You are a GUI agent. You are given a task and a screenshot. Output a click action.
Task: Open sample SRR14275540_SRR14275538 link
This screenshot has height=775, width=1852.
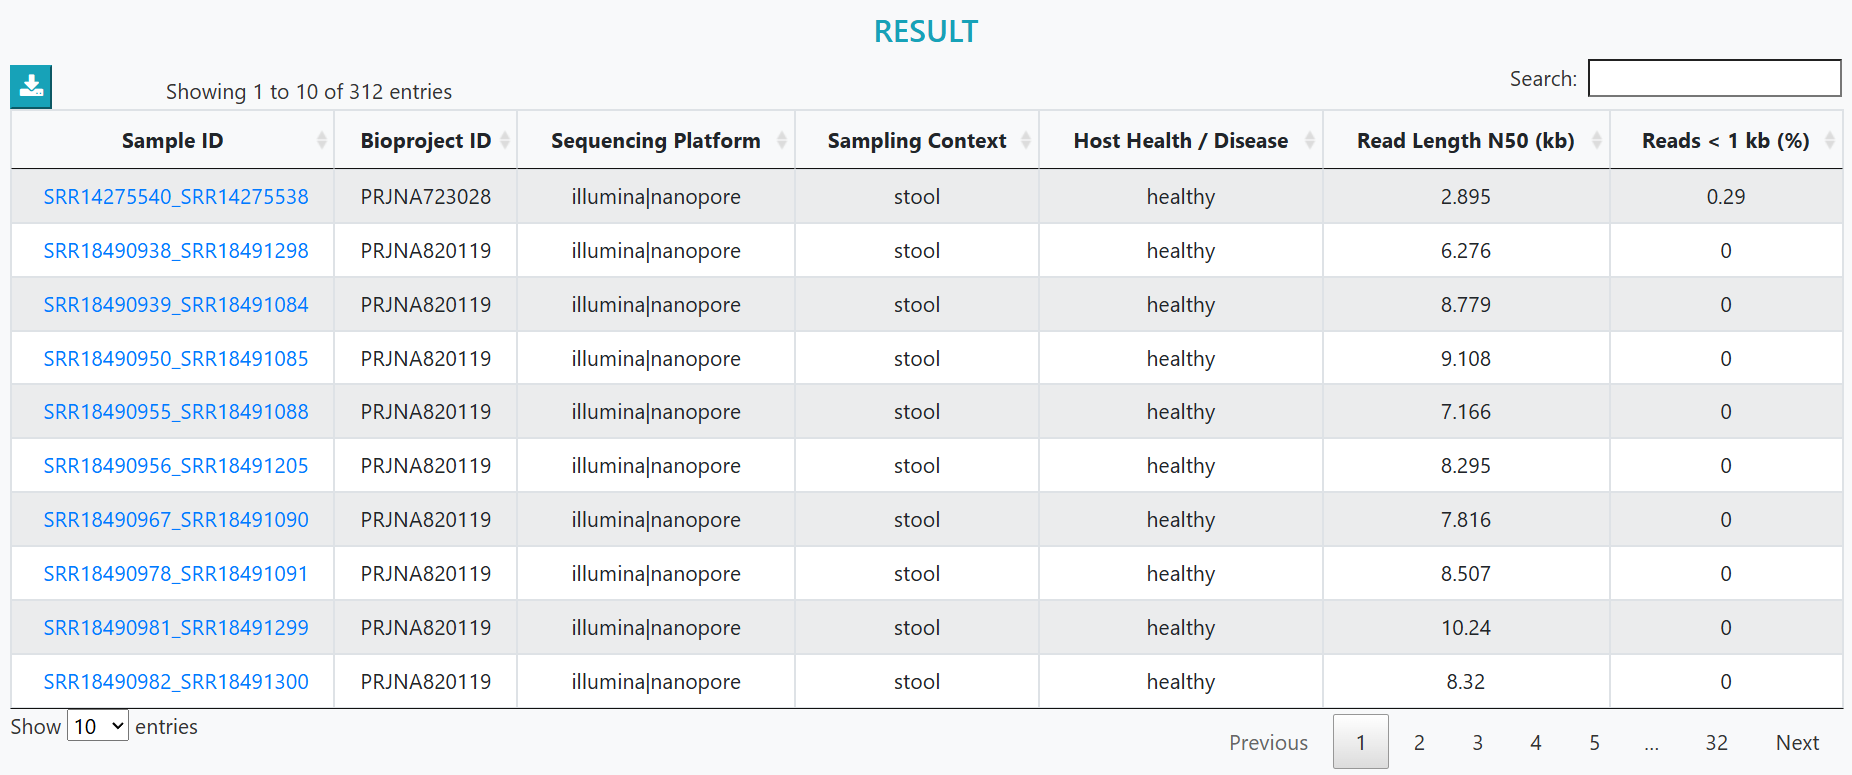point(176,197)
